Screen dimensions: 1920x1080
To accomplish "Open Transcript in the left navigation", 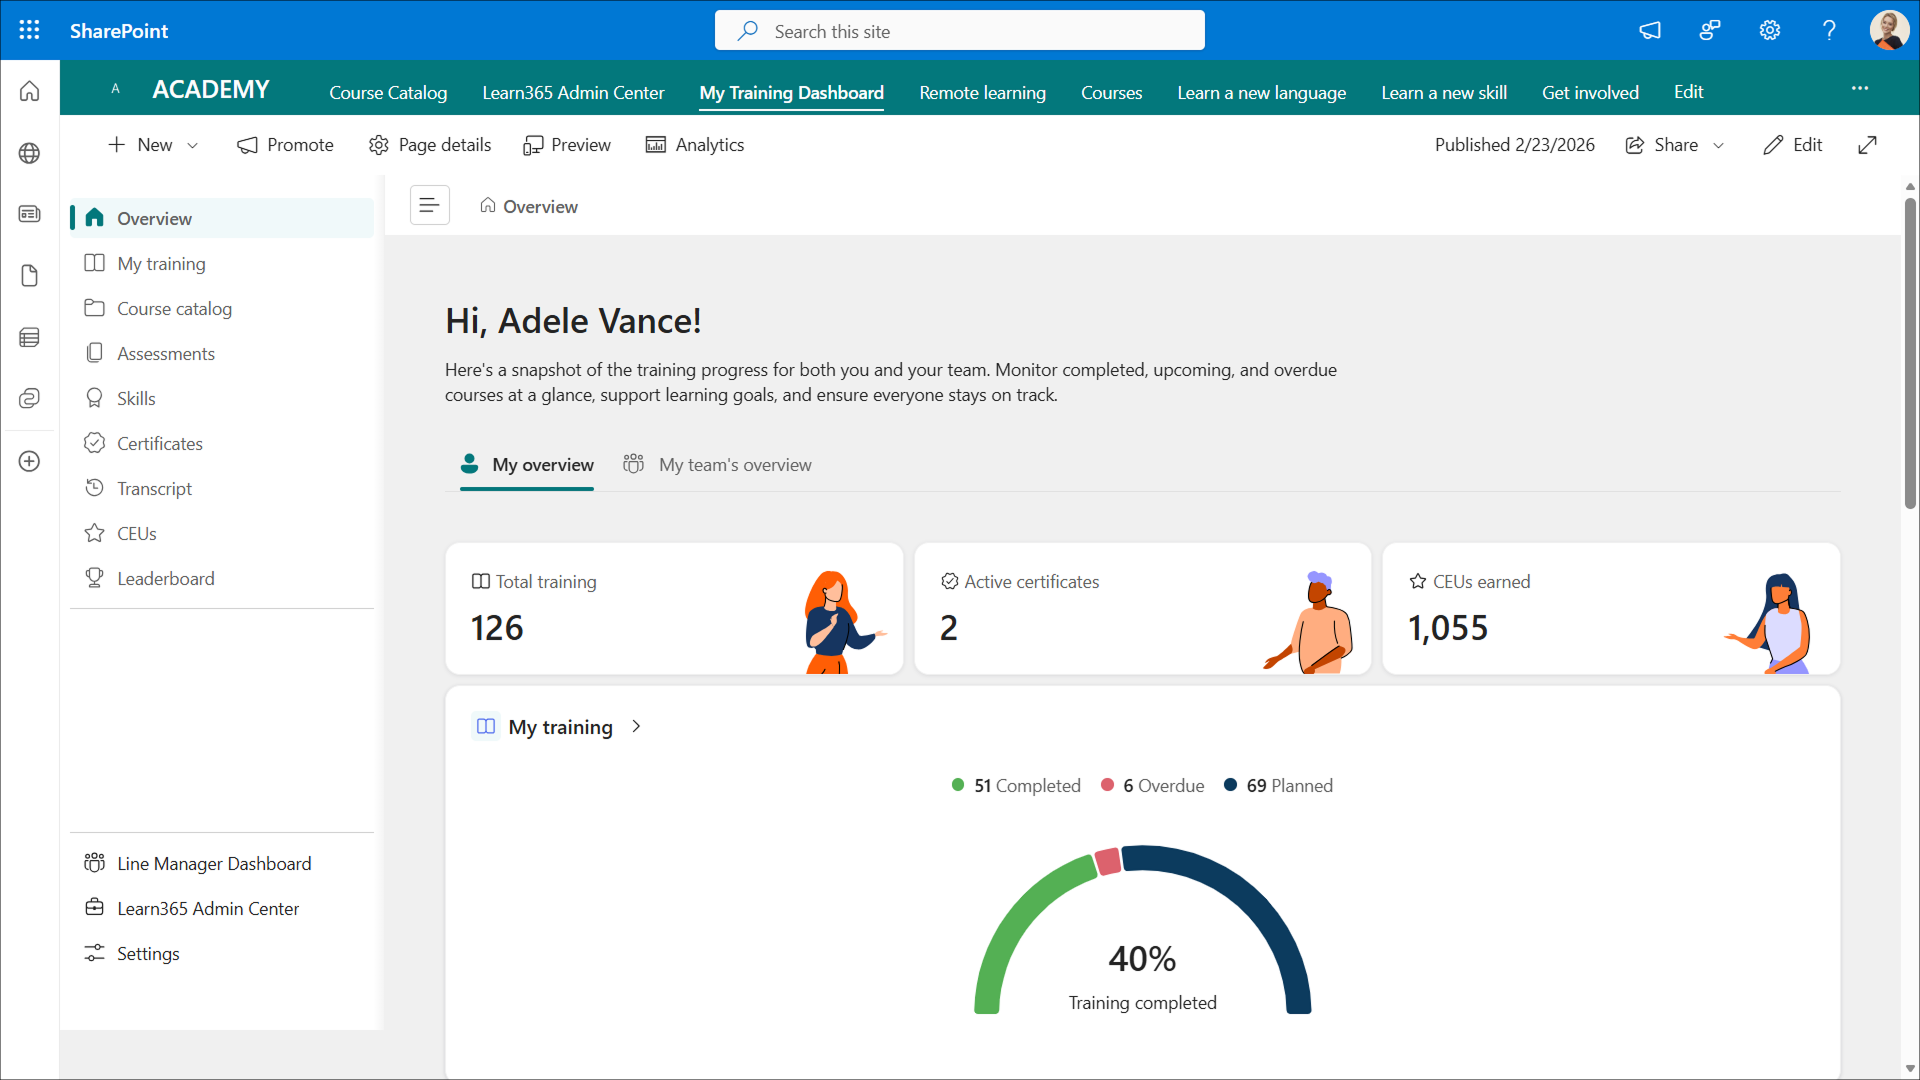I will point(222,488).
